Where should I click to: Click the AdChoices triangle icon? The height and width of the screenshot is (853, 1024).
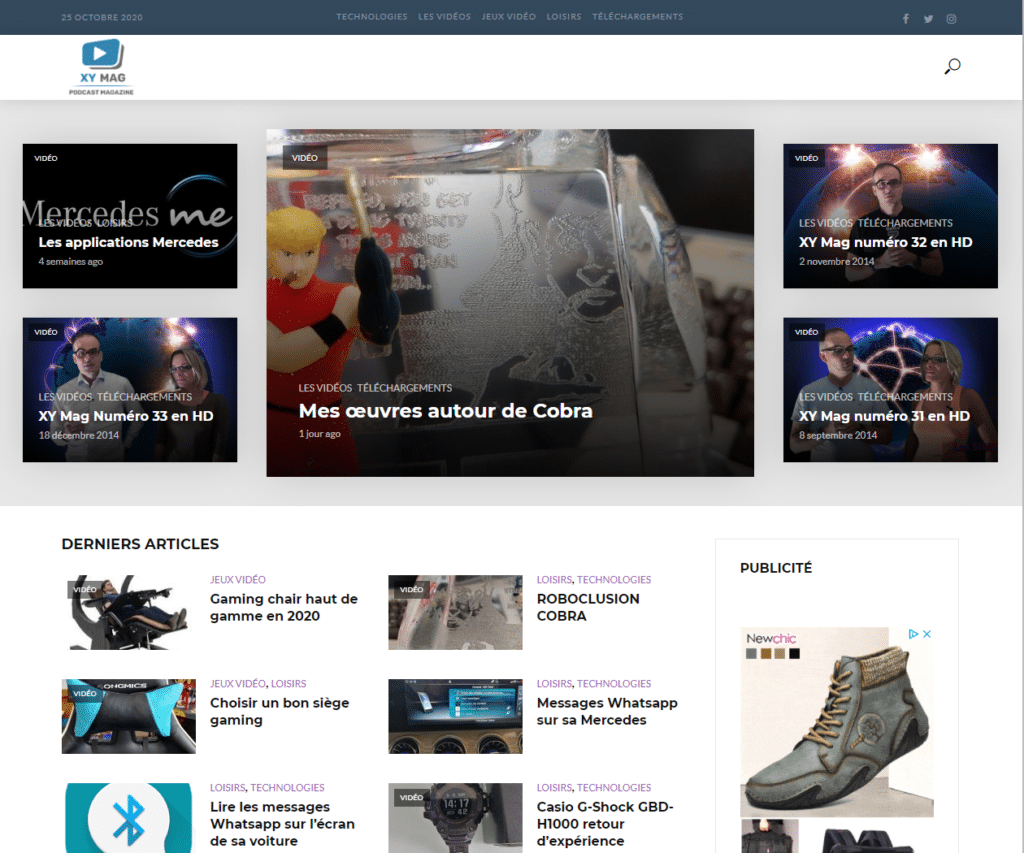(913, 634)
